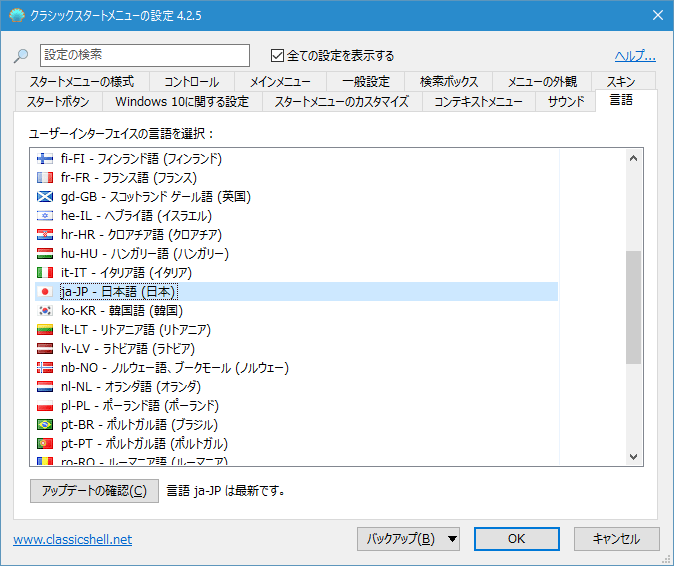Focus the 設定の検索 search field
Image resolution: width=674 pixels, height=566 pixels.
[145, 55]
